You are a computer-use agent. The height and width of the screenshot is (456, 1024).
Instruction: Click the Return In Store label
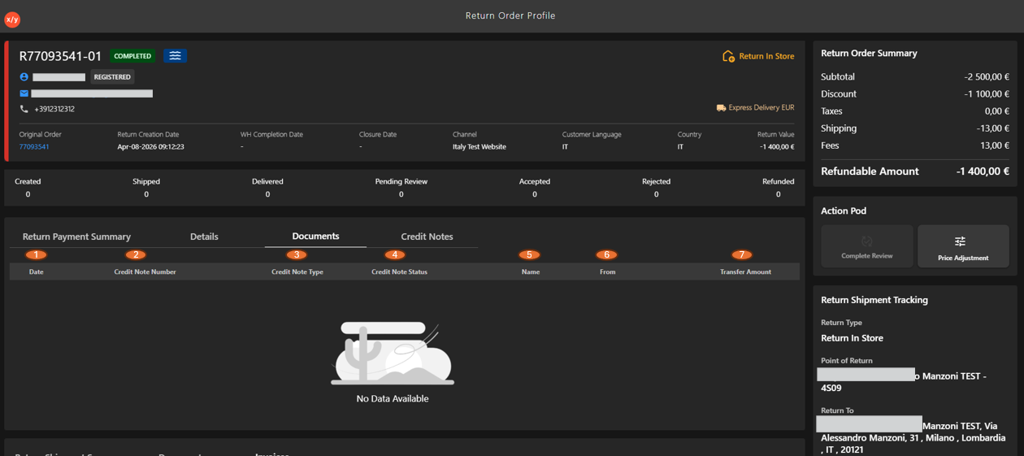pyautogui.click(x=767, y=56)
